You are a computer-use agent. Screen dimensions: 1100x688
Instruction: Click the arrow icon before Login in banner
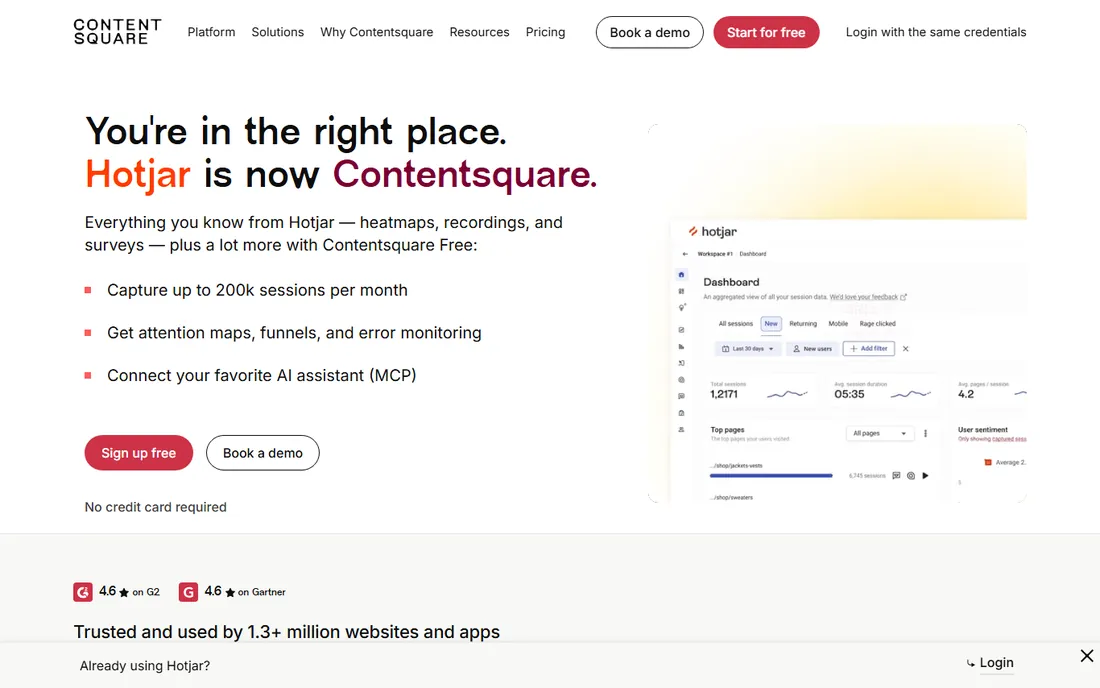[x=971, y=663]
